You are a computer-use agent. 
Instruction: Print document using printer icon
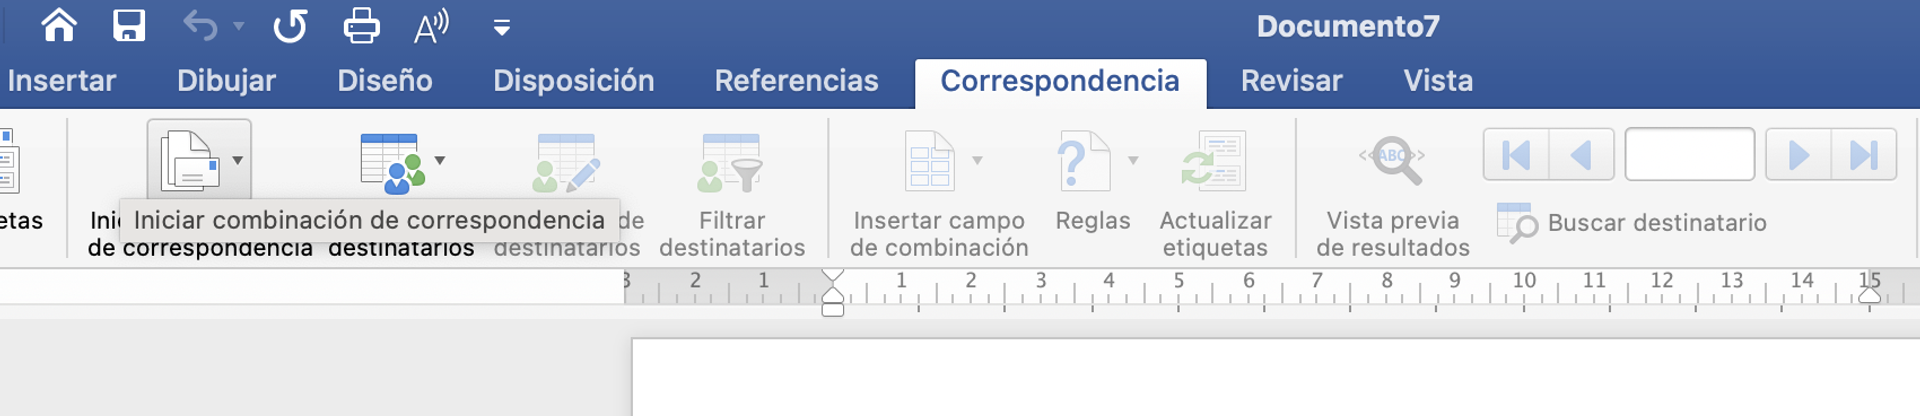361,25
